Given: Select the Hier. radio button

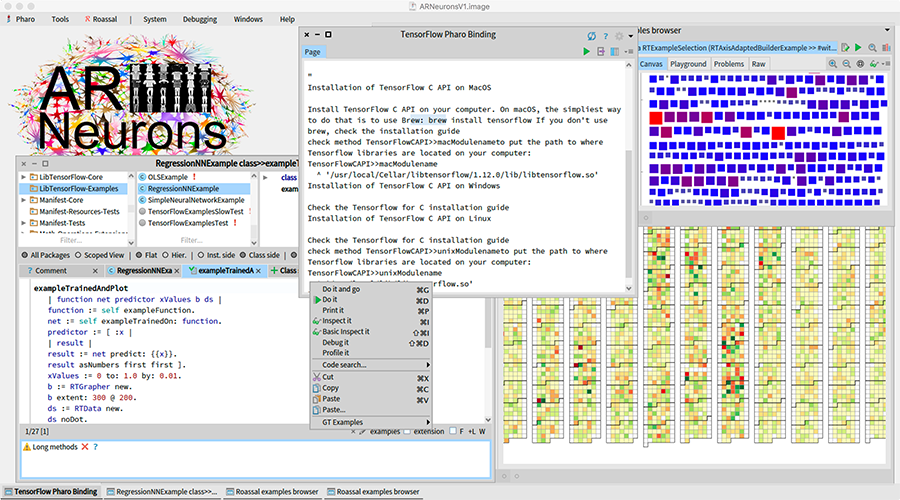Looking at the screenshot, I should (x=165, y=255).
